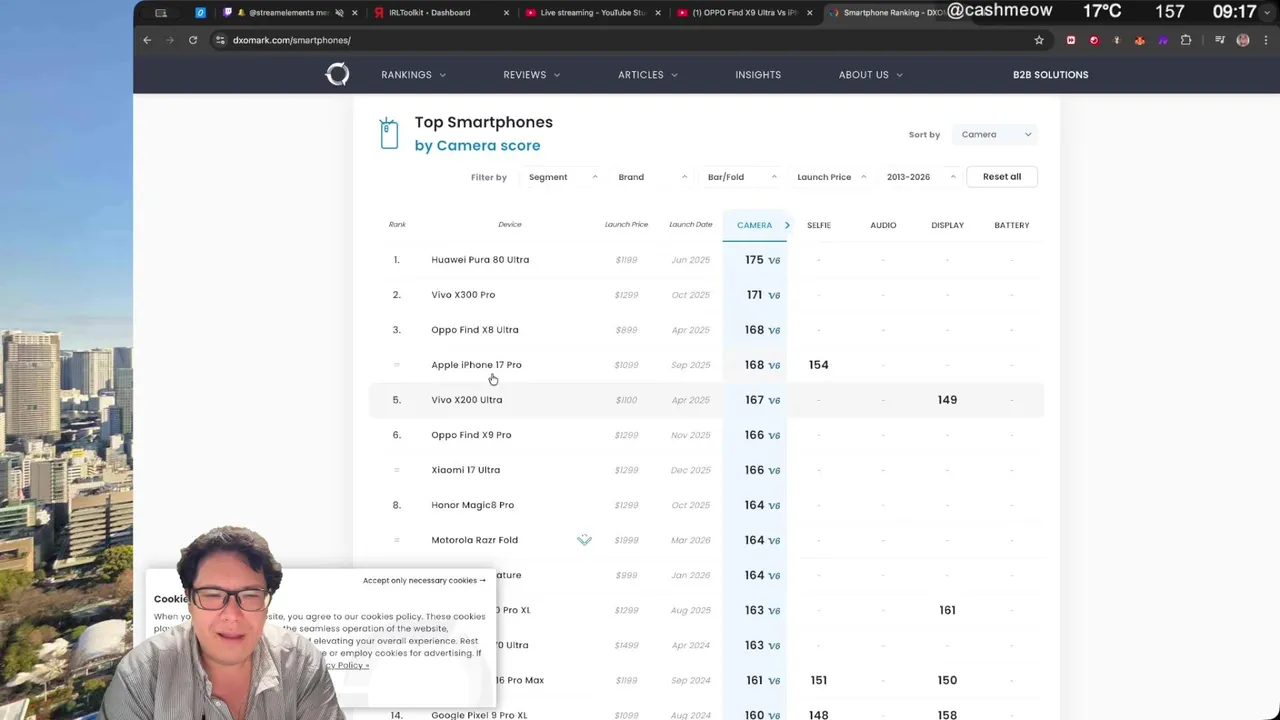The height and width of the screenshot is (720, 1280).
Task: Switch to the streamelements tab
Action: point(290,13)
